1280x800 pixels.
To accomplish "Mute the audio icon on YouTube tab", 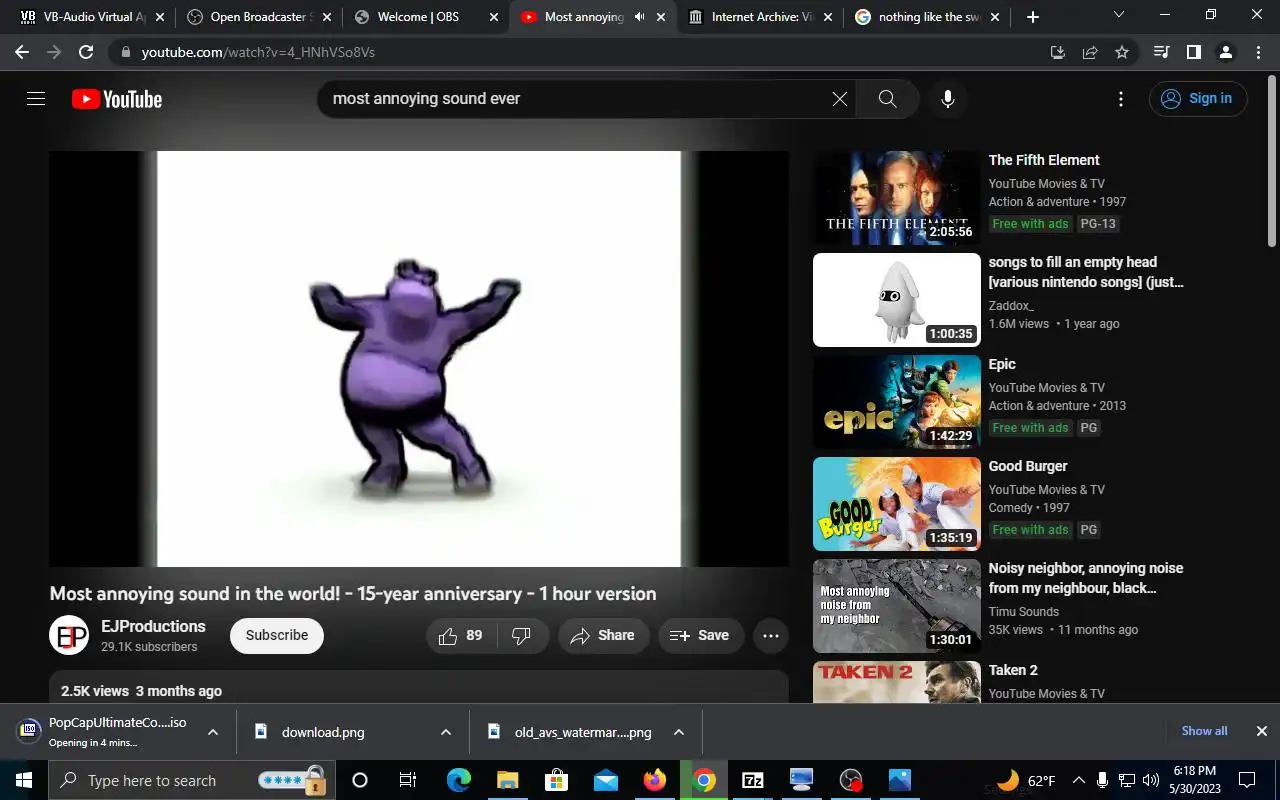I will click(639, 17).
